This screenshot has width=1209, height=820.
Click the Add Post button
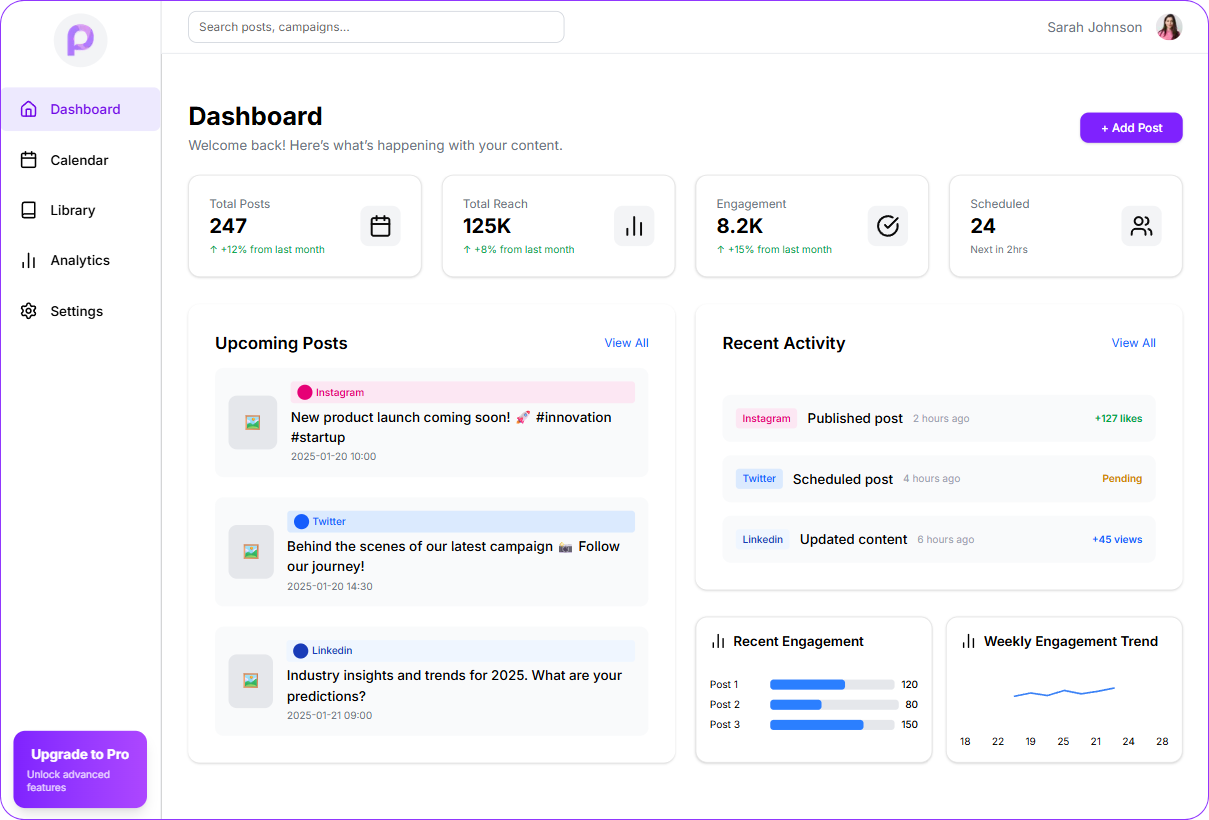1131,128
